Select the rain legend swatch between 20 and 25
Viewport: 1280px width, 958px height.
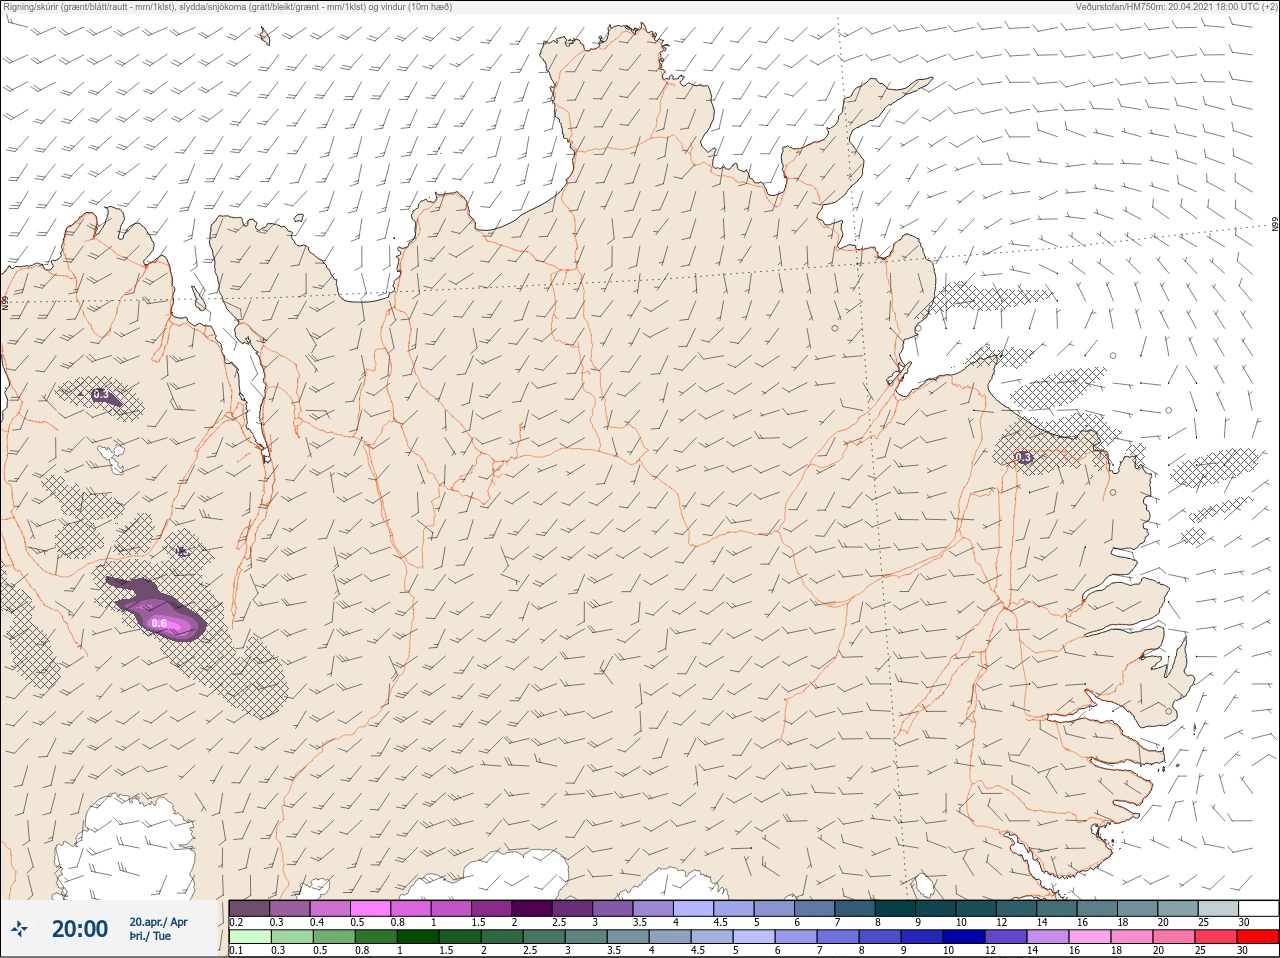(1174, 937)
